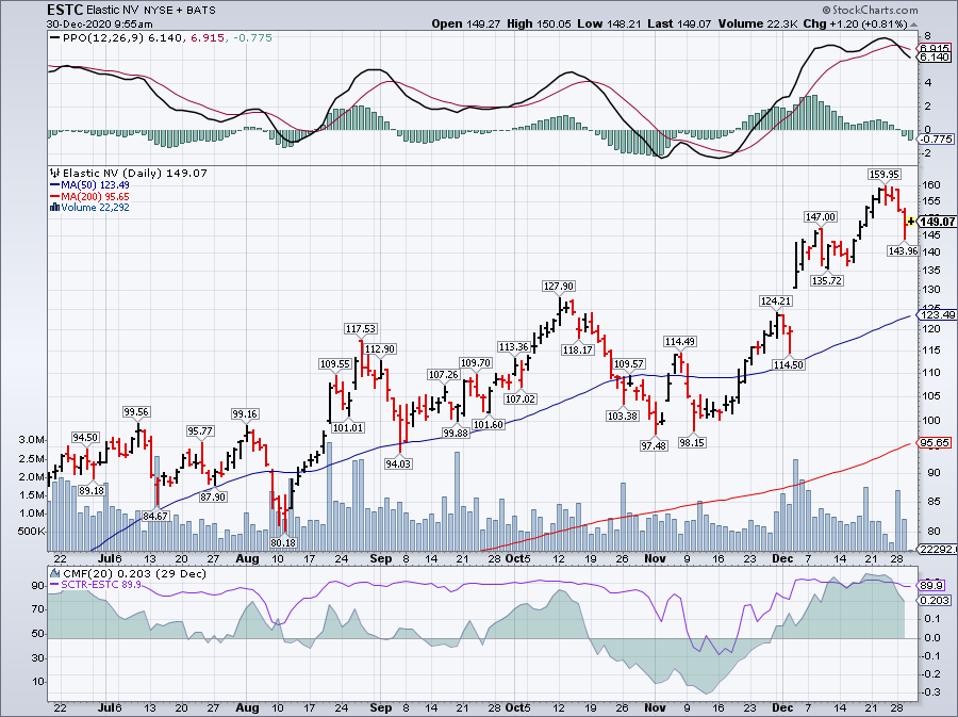
Task: Click the 101.60 low price label
Action: [x=488, y=424]
